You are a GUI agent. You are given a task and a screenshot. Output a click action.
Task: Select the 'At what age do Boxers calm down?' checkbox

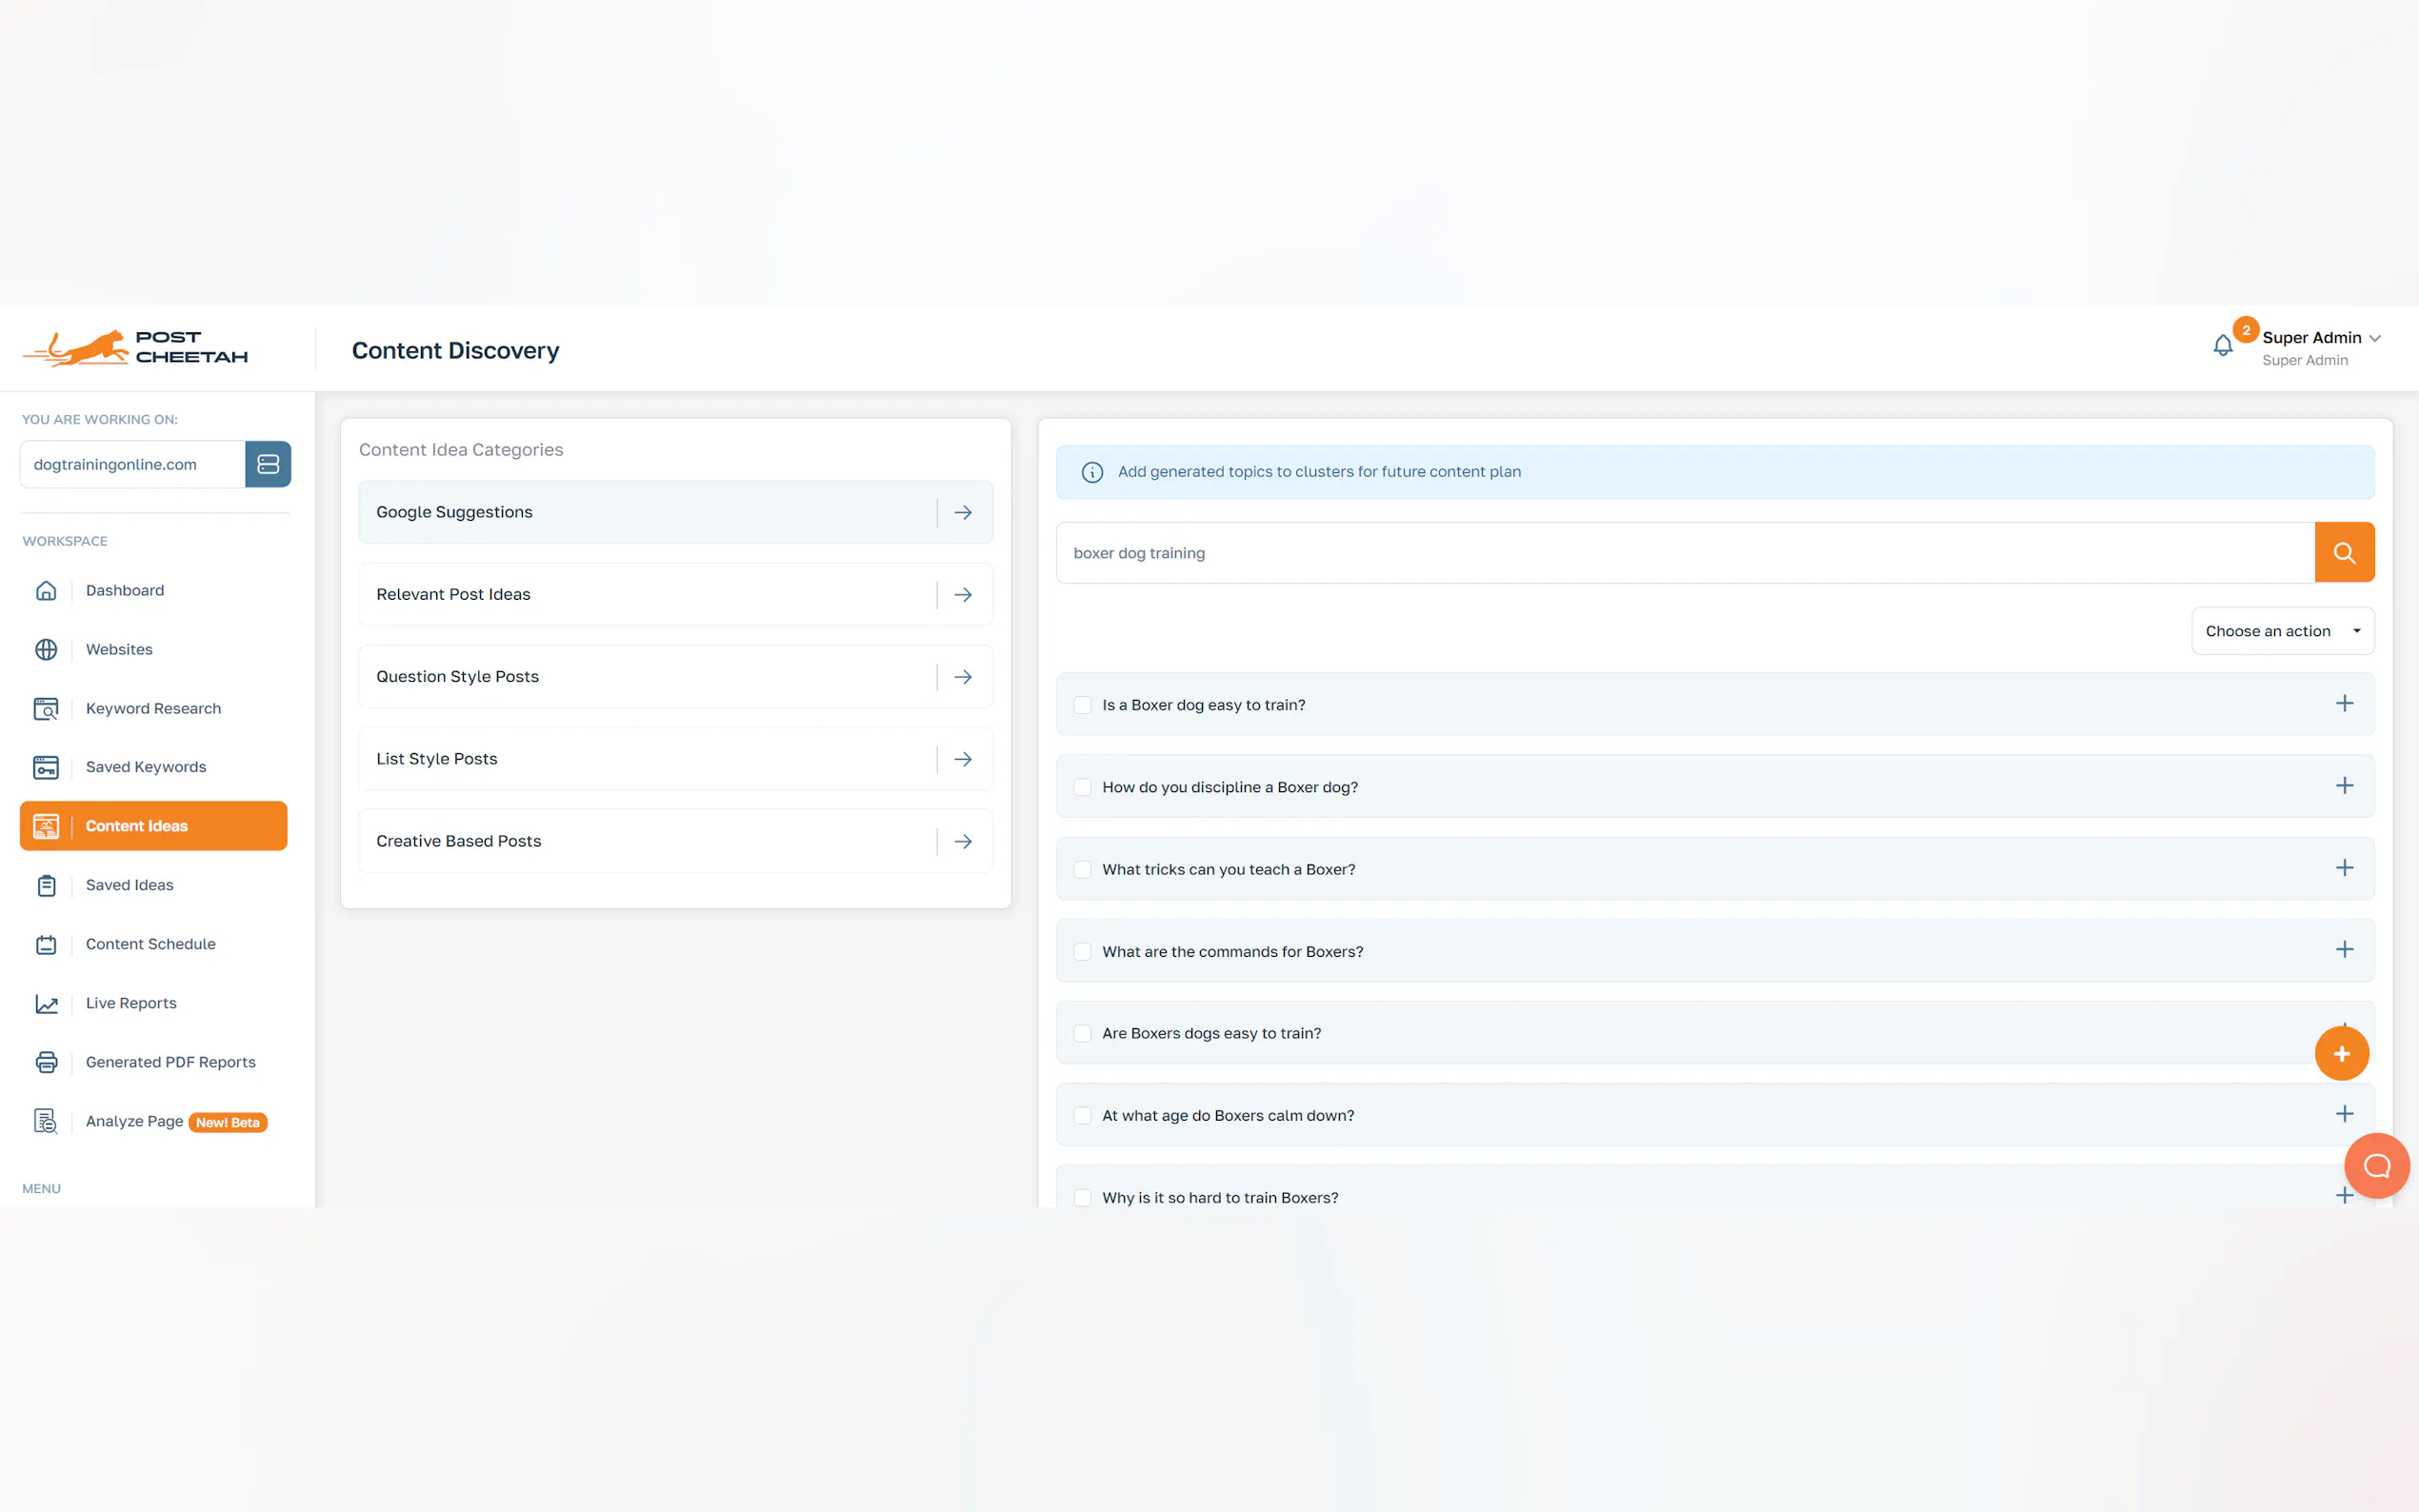1082,1115
